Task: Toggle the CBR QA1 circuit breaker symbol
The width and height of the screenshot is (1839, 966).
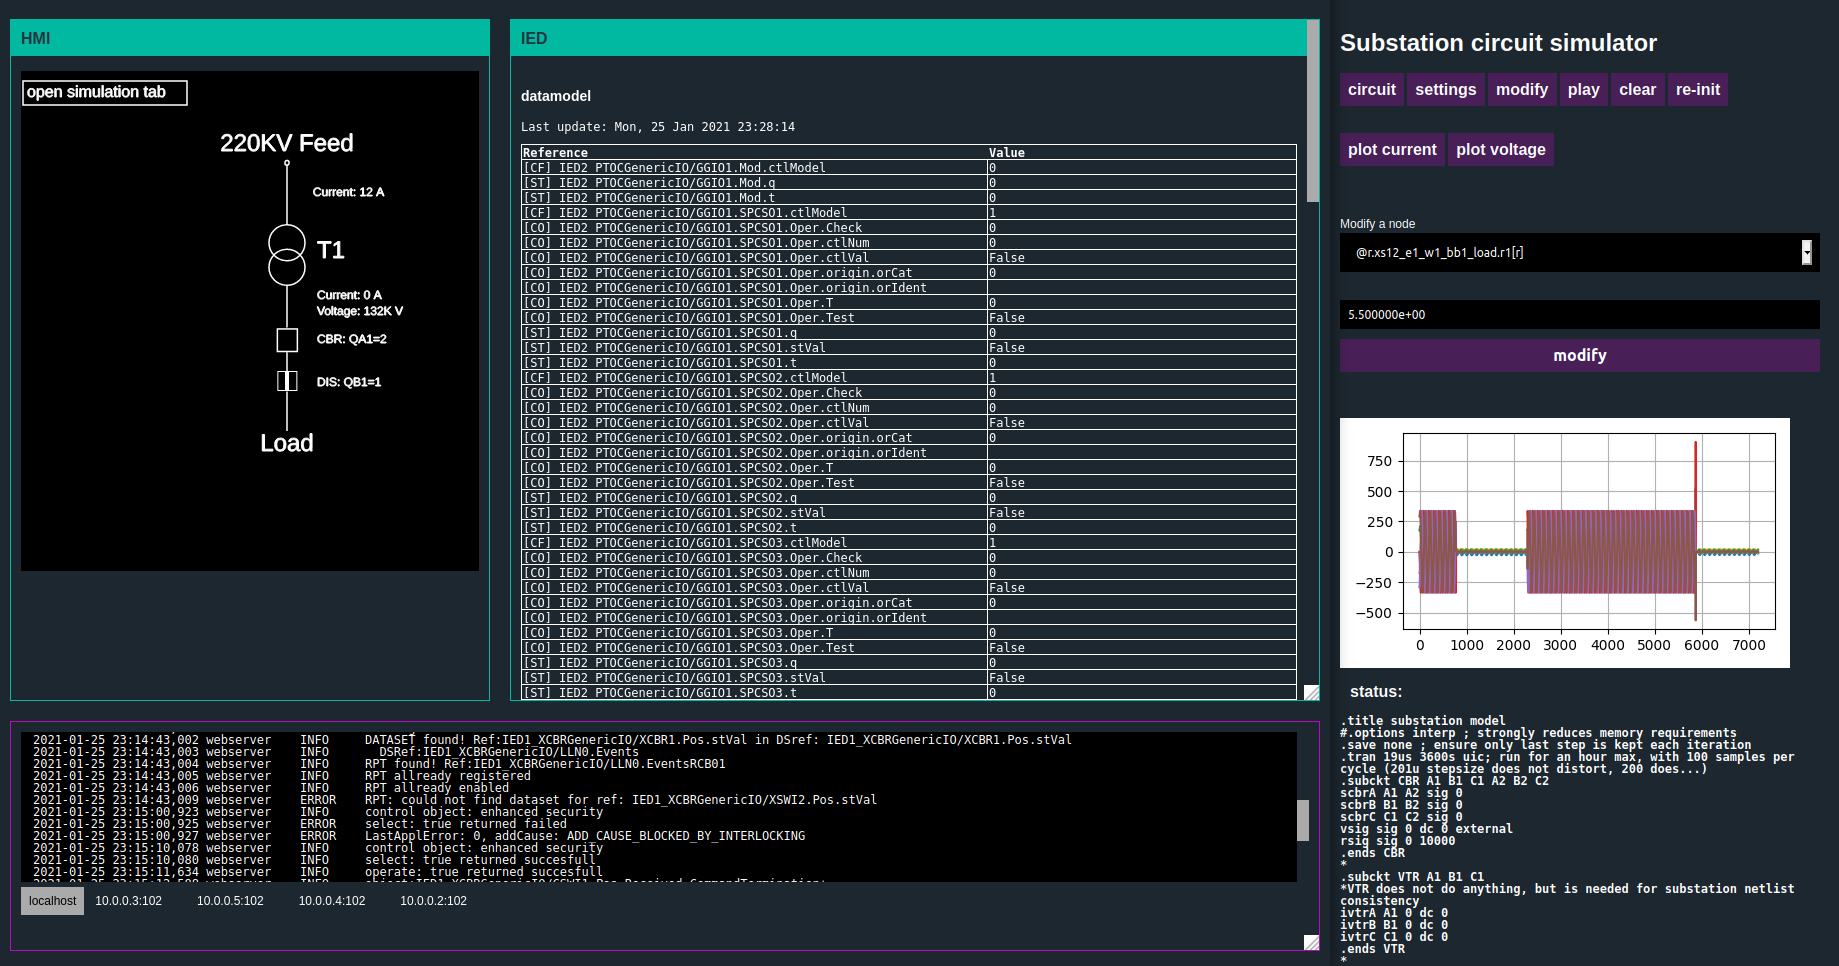Action: coord(287,340)
